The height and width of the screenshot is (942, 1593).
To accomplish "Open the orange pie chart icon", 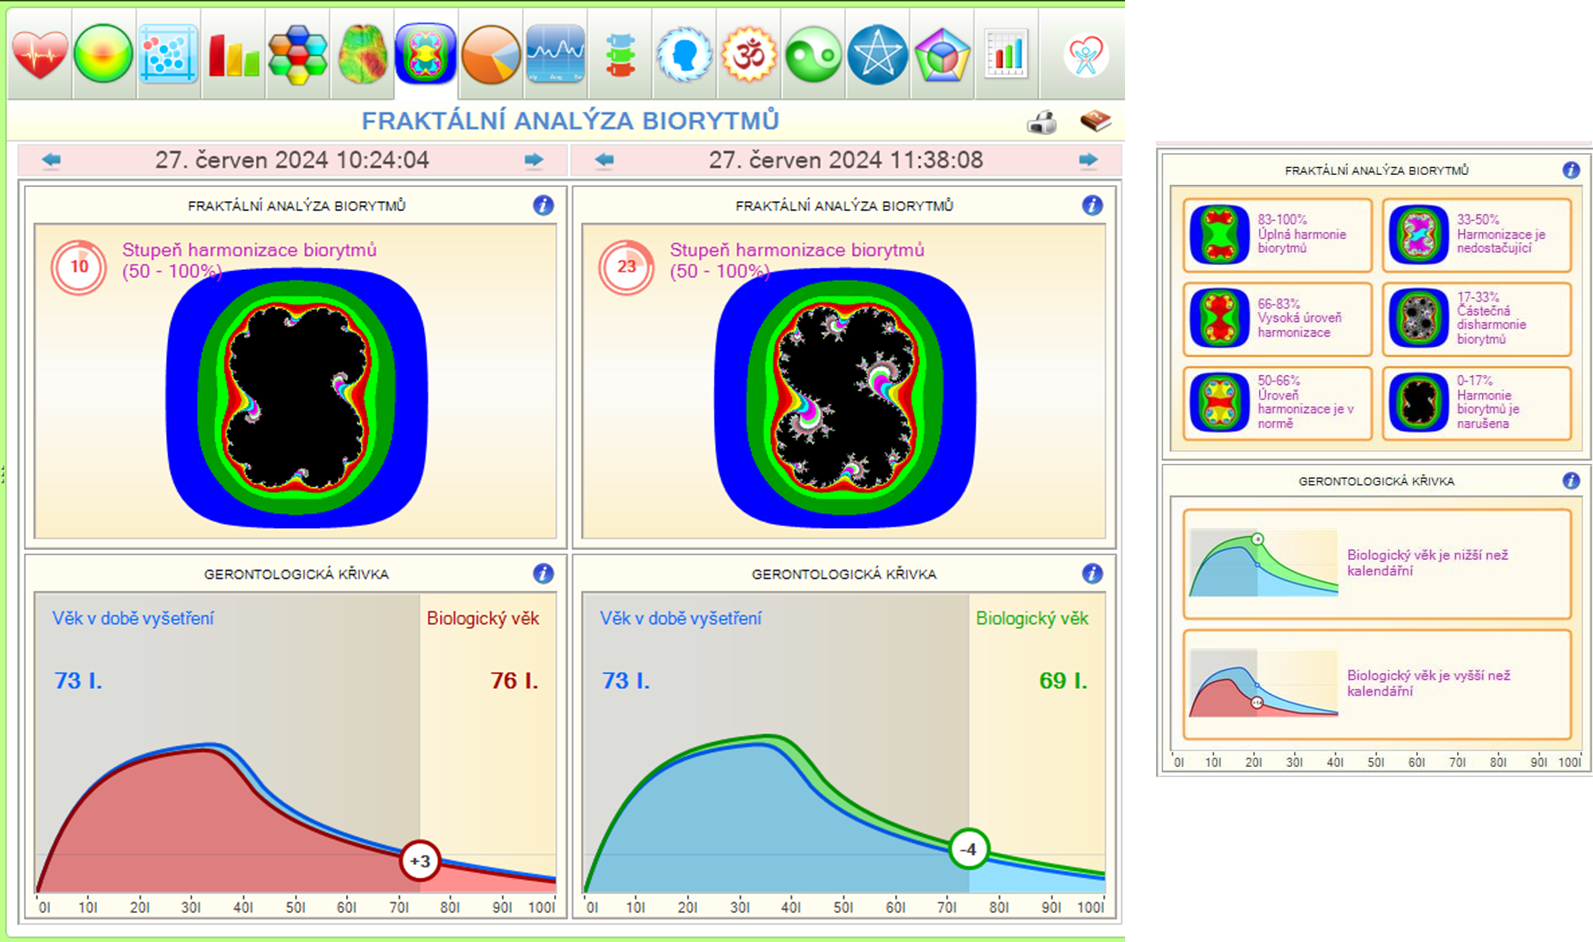I will (x=491, y=54).
